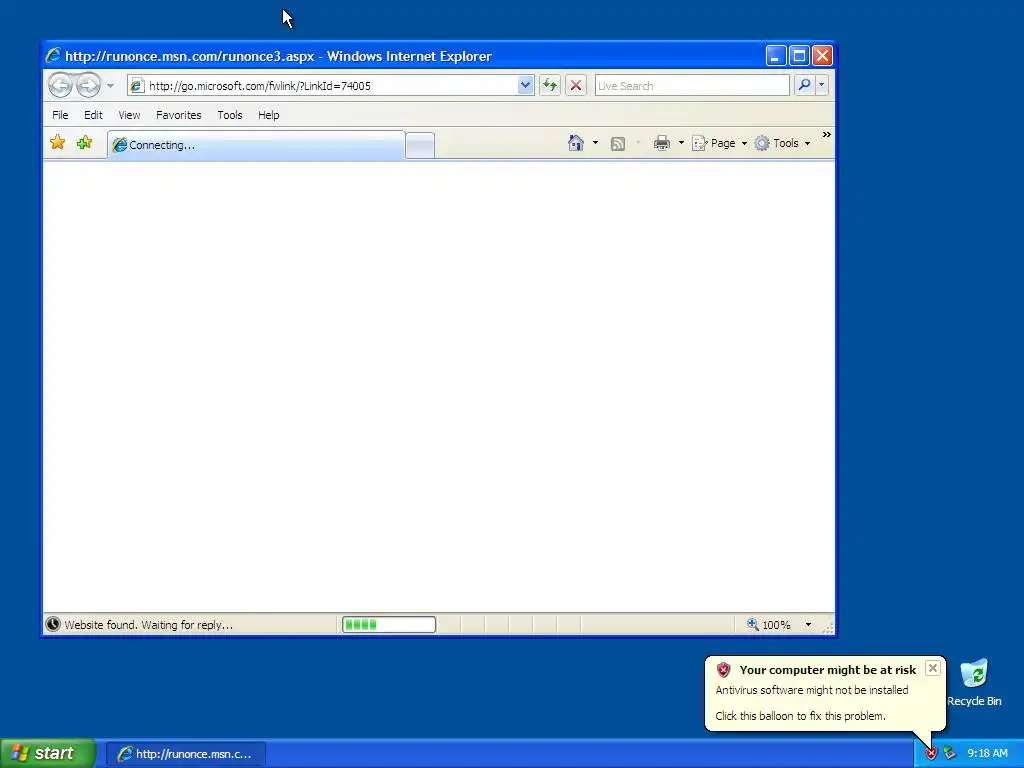Click the Forward navigation arrow button

[88, 85]
